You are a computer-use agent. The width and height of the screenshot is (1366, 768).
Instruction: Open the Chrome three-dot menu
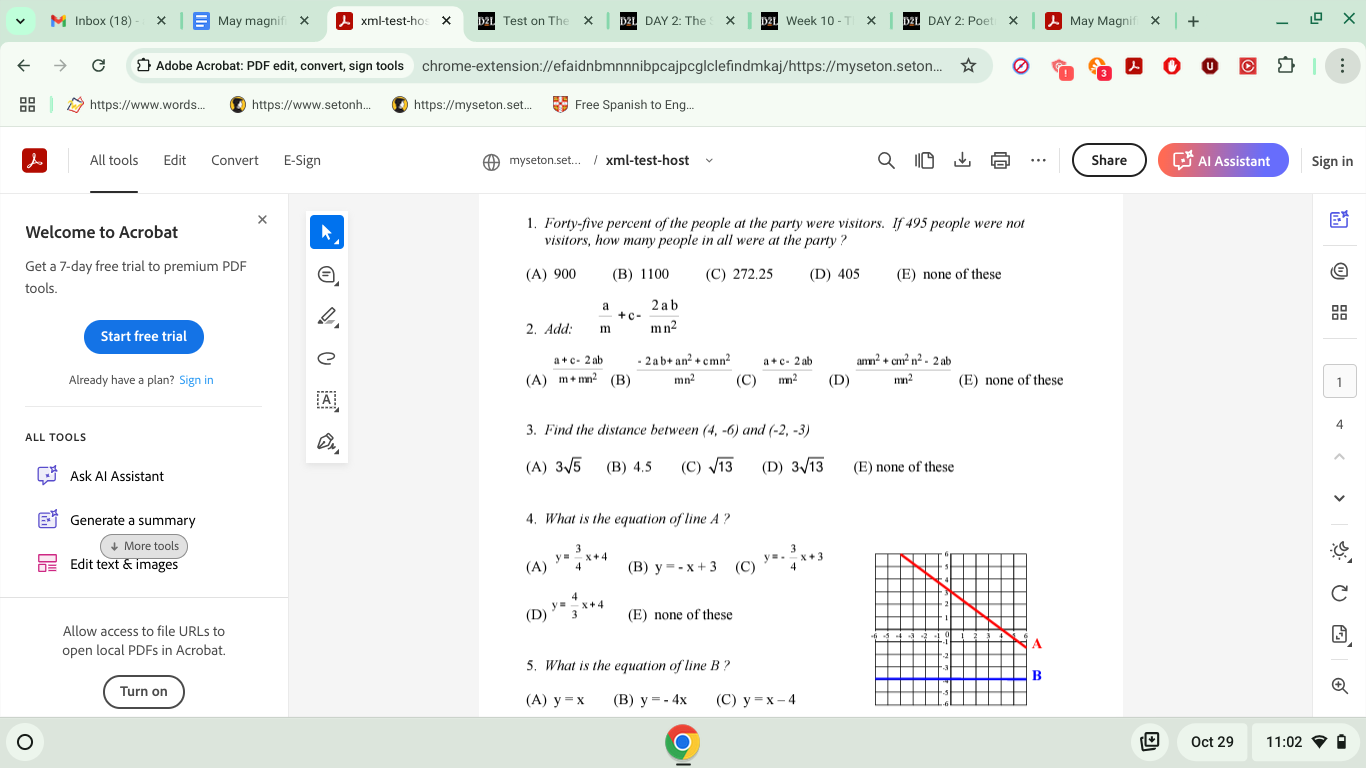[1342, 66]
